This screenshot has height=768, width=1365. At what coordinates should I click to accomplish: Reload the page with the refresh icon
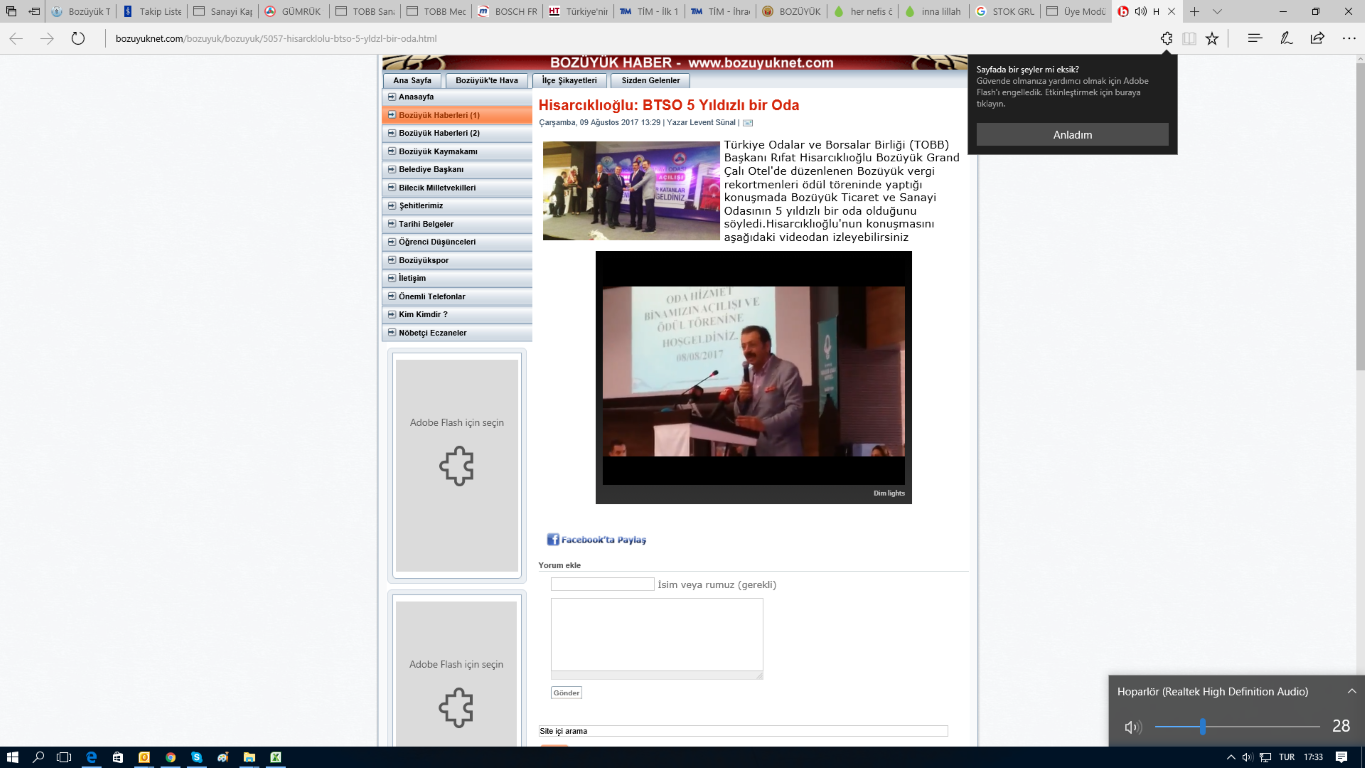tap(78, 39)
